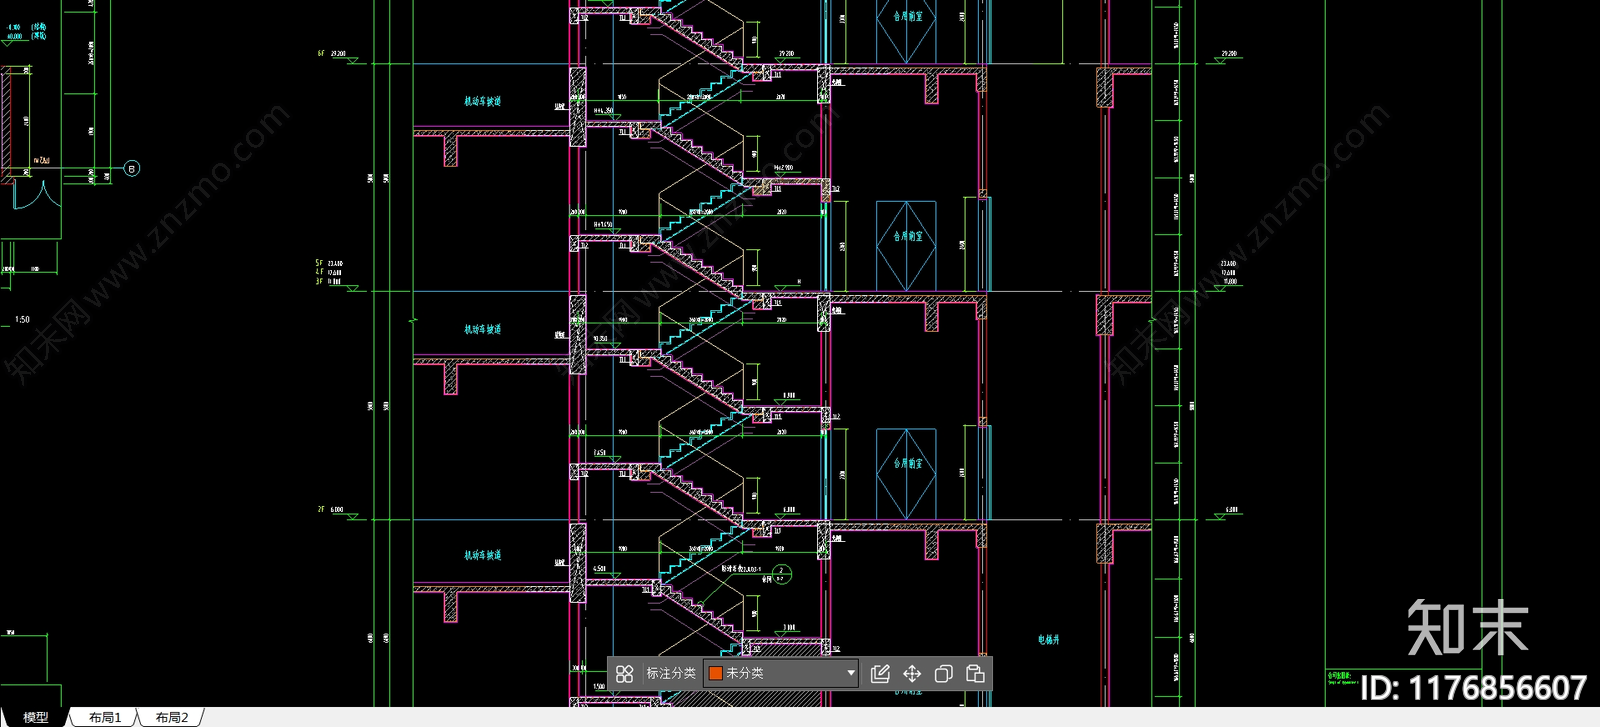Switch to the 模型 tab
This screenshot has width=1600, height=727.
(x=36, y=717)
